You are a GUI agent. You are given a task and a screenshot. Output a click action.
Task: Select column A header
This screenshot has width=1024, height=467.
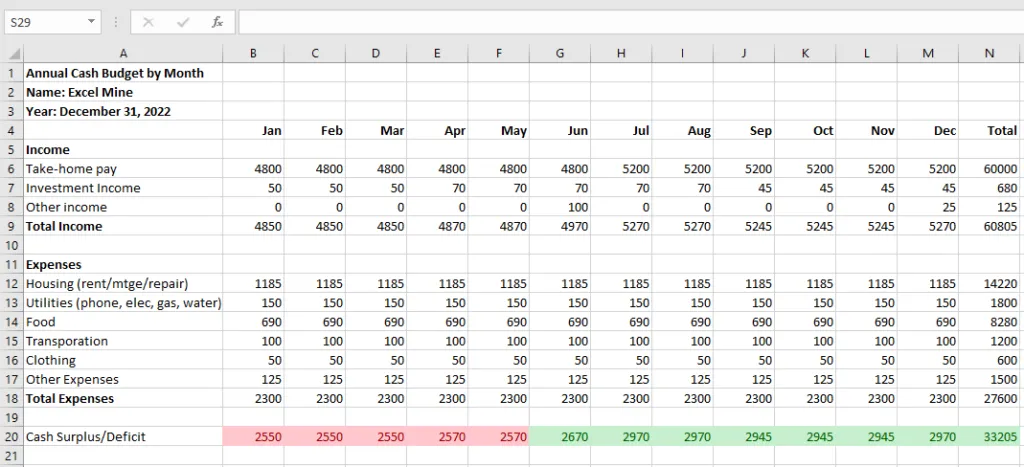[x=123, y=54]
